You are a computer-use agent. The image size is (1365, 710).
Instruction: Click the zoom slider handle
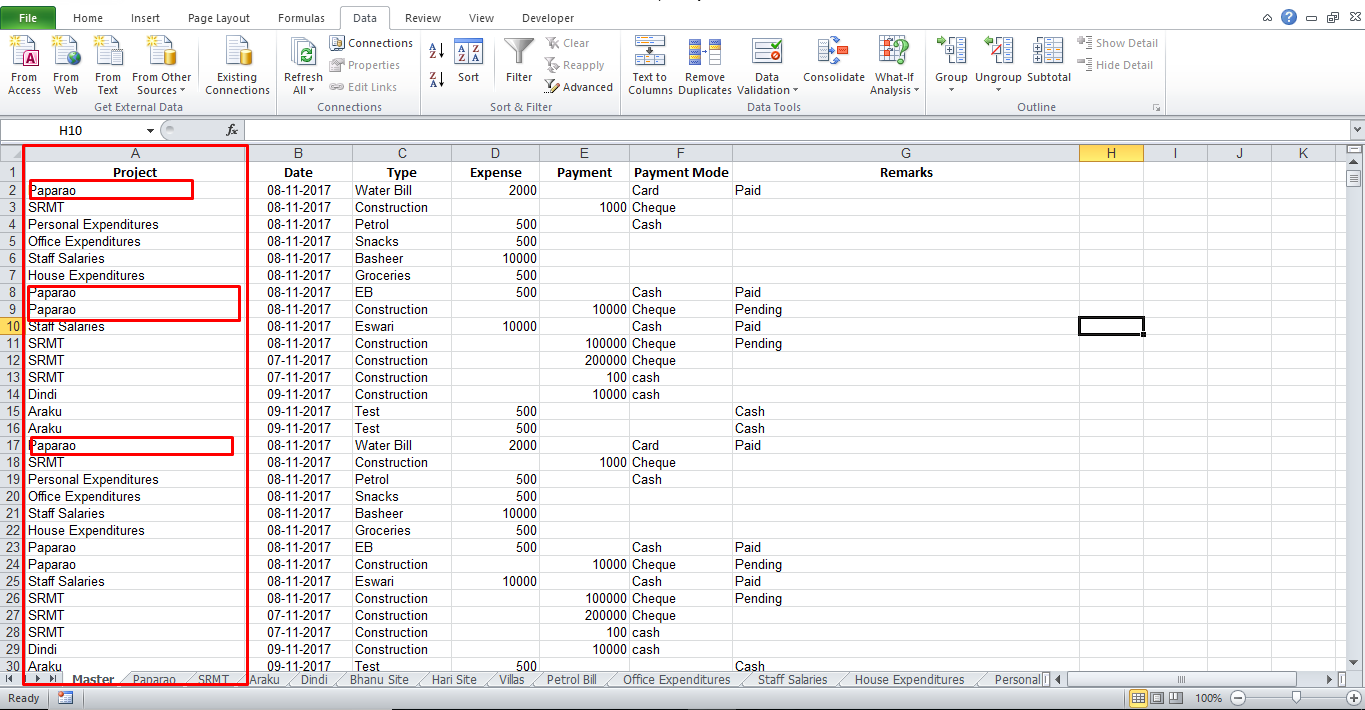click(1296, 698)
